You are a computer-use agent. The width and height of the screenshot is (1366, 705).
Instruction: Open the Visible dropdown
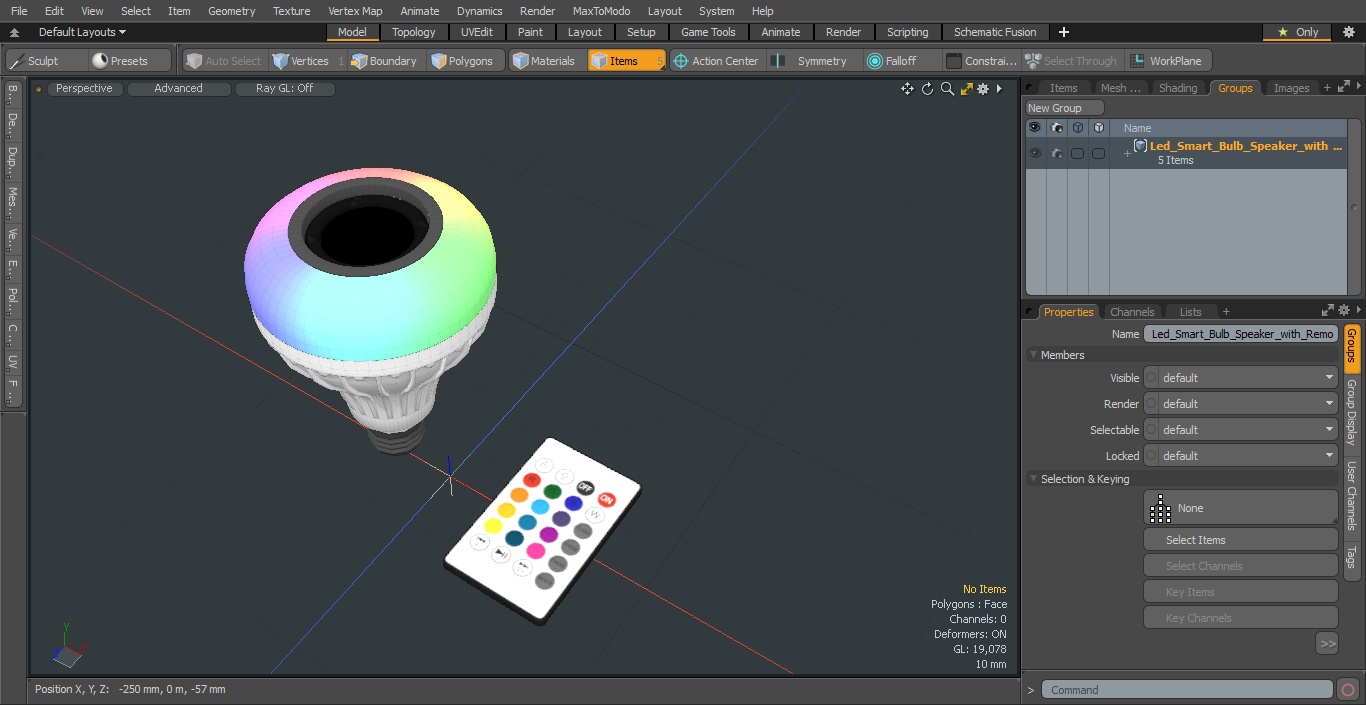point(1241,378)
